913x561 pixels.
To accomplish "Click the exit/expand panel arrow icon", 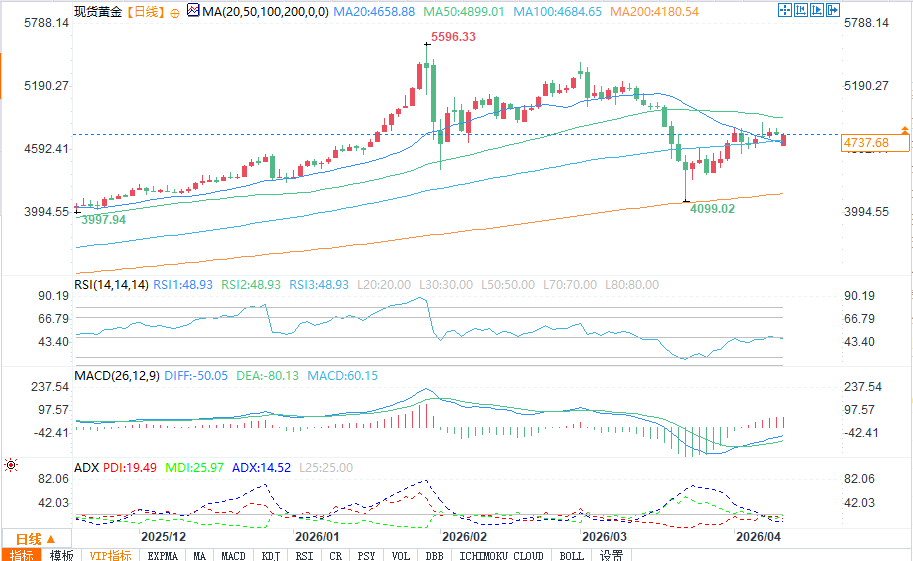I will click(x=833, y=10).
